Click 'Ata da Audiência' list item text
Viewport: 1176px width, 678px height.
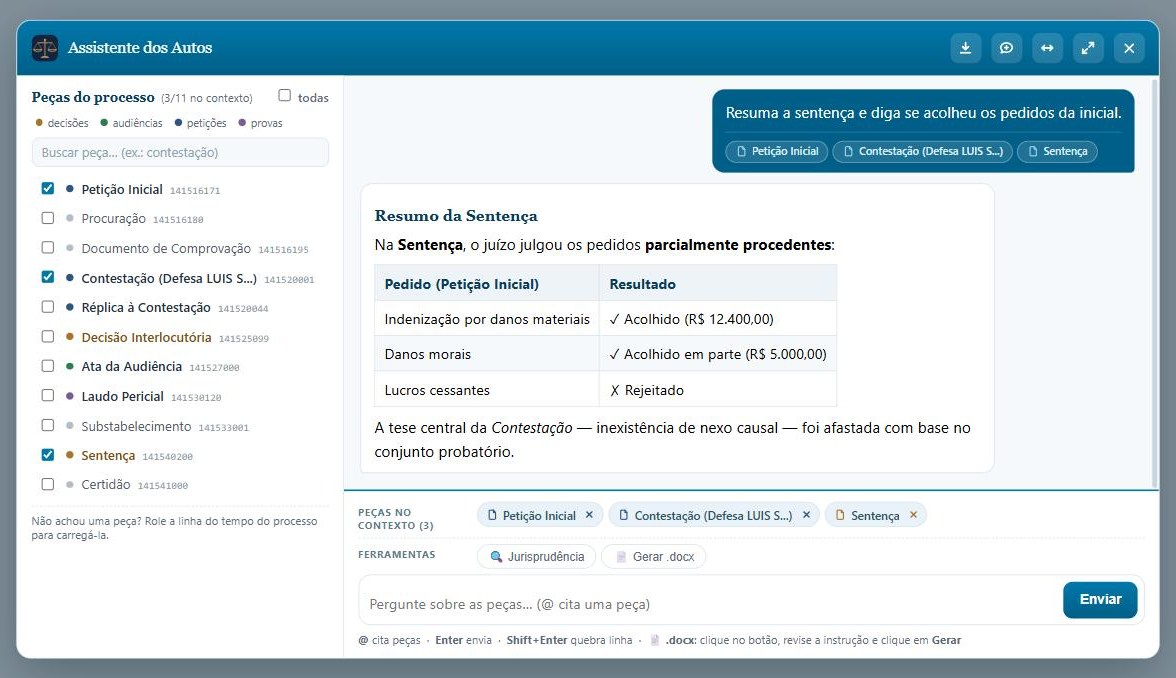point(131,366)
